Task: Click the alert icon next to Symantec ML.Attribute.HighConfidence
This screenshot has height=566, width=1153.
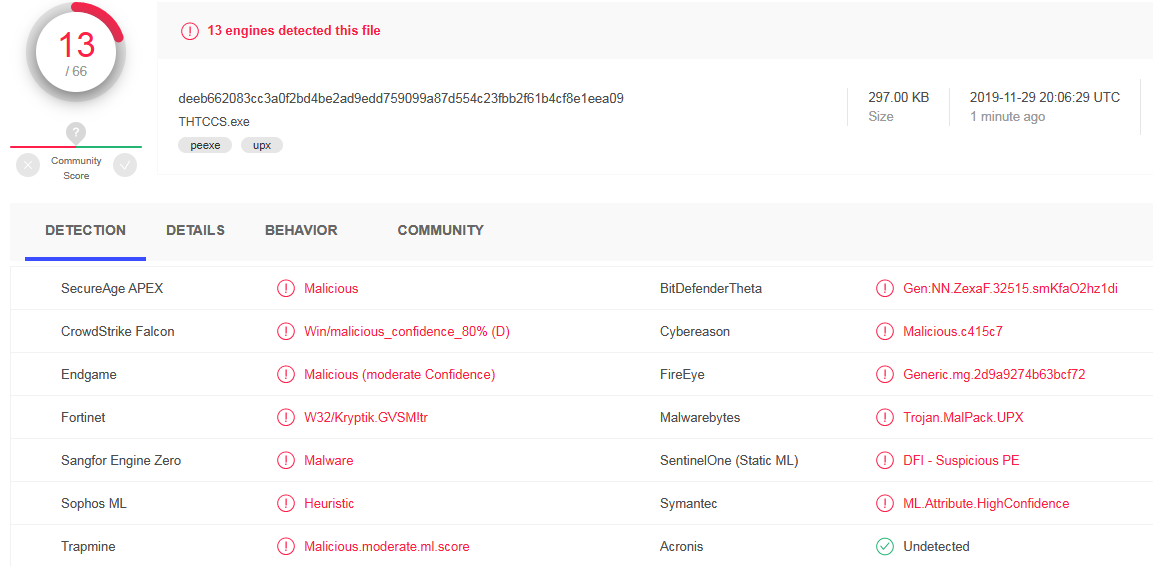Action: (885, 504)
